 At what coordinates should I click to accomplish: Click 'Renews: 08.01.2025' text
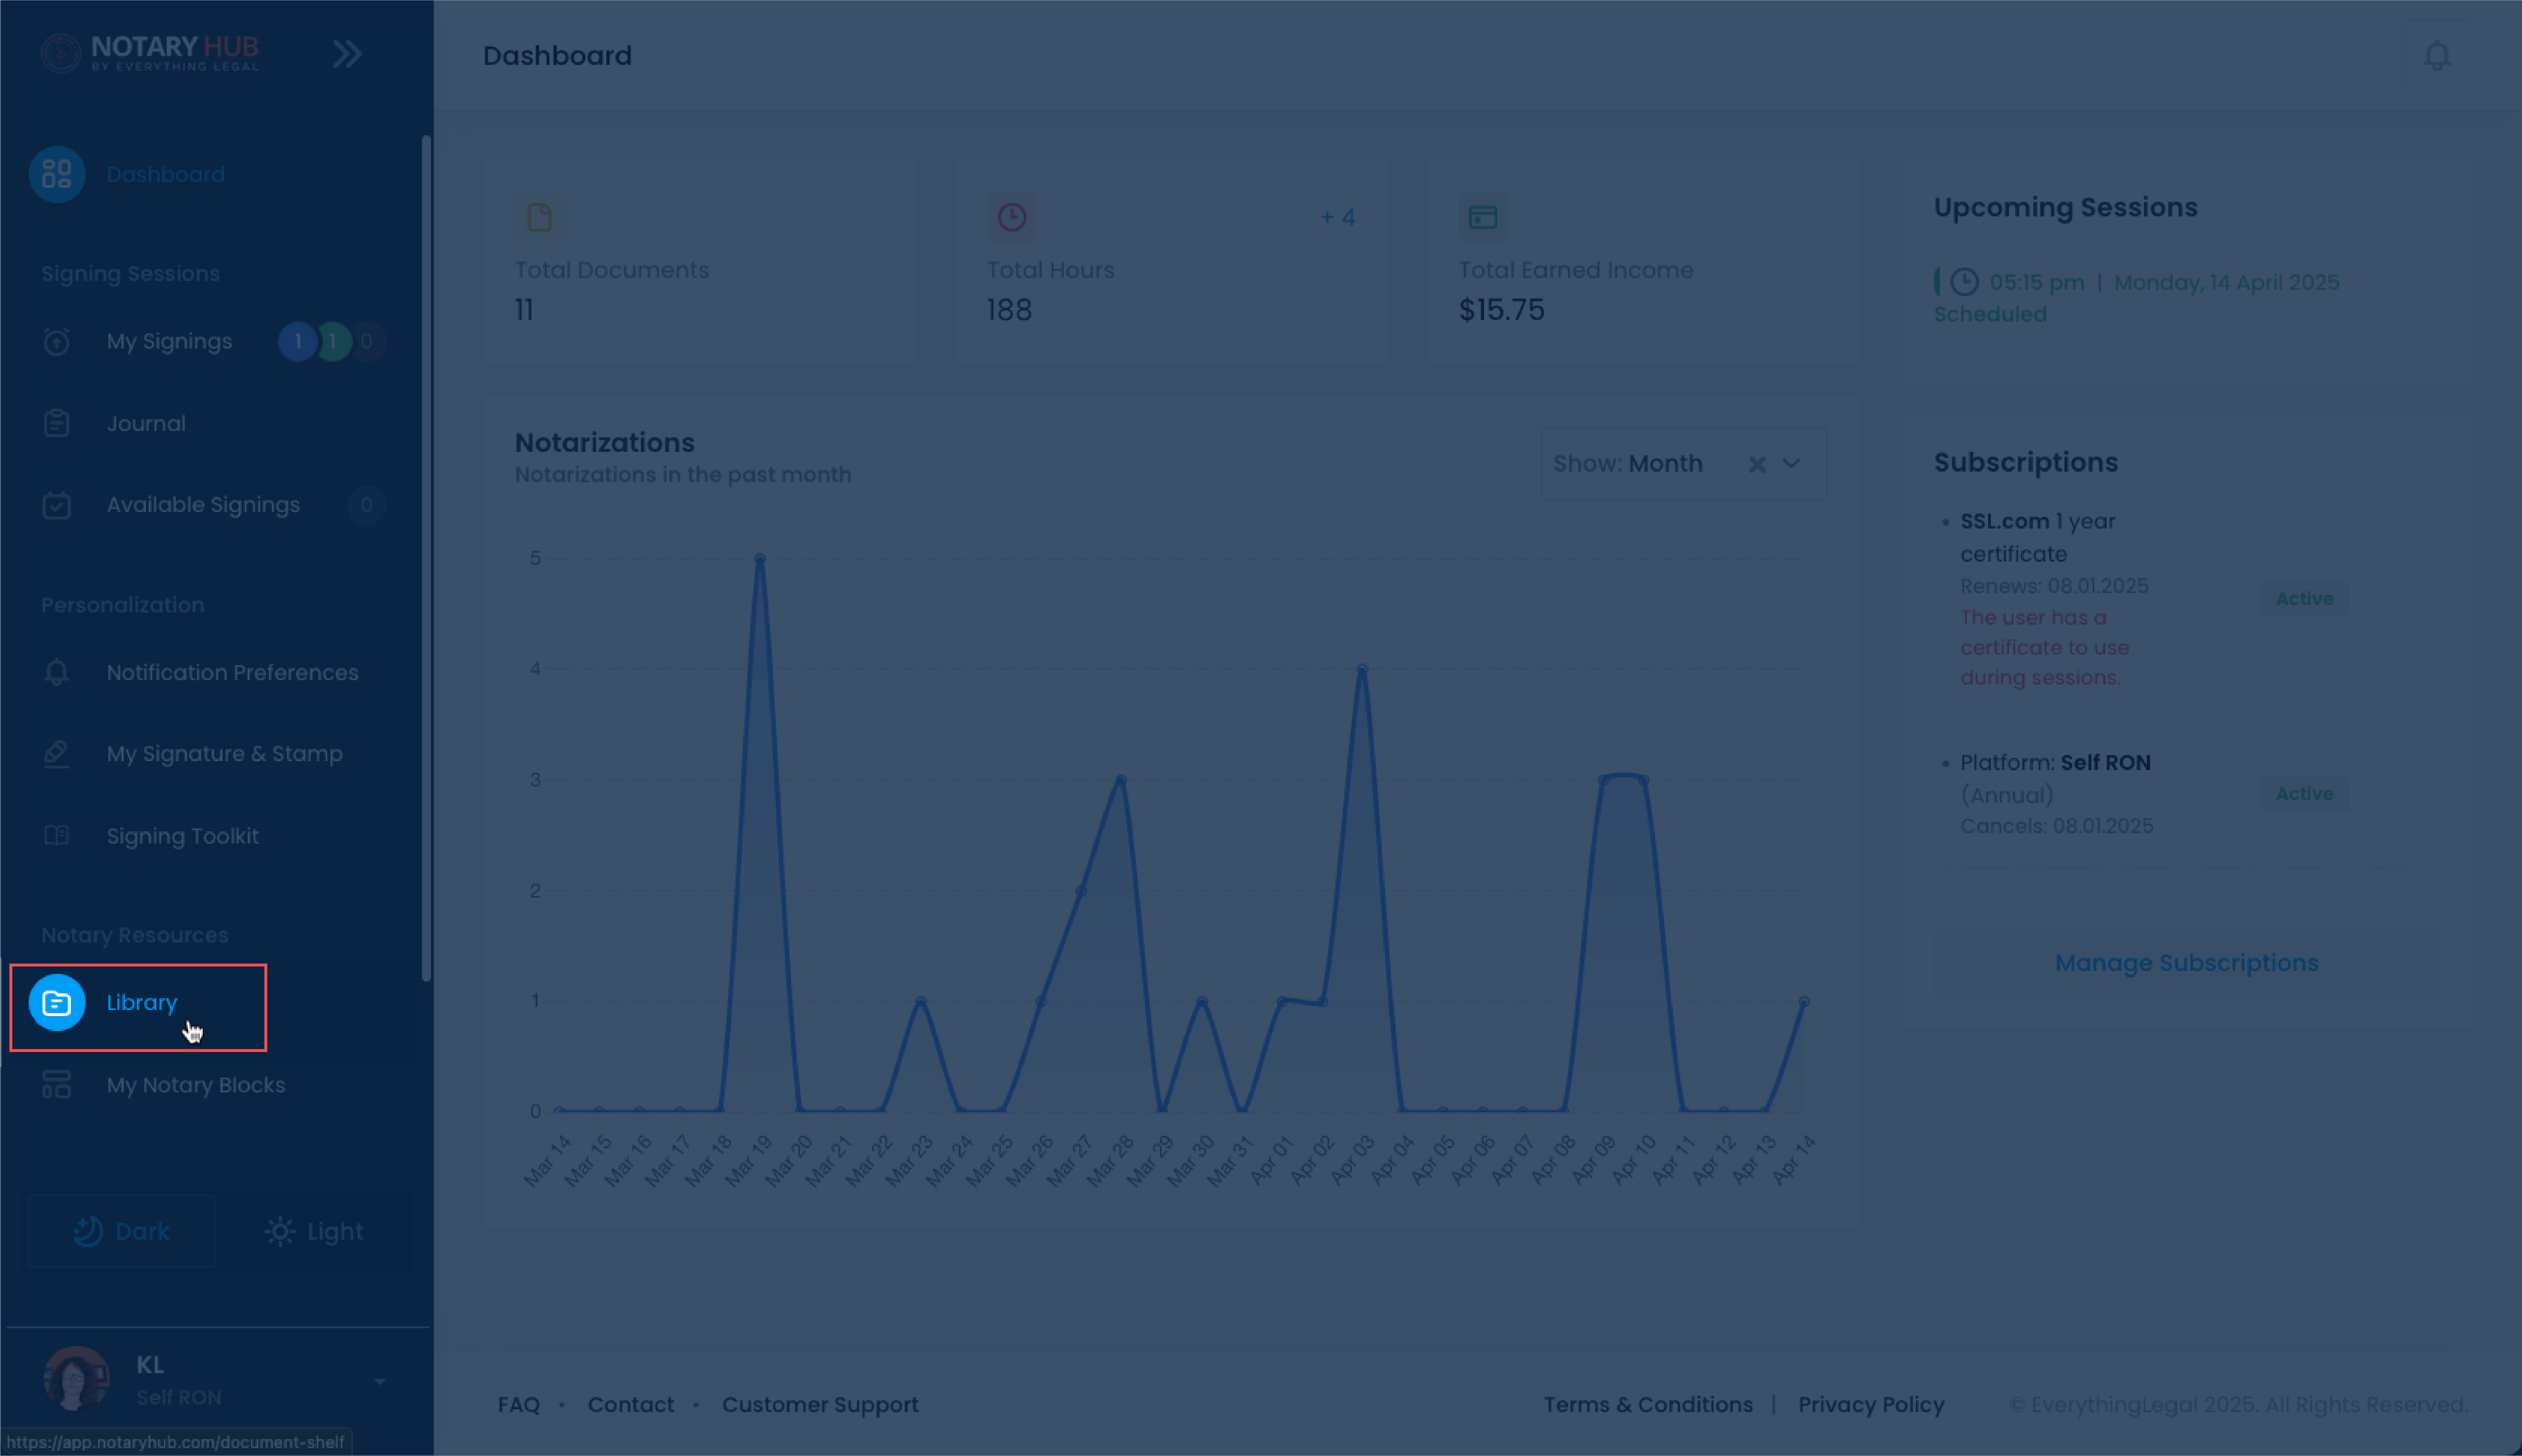(x=2054, y=586)
